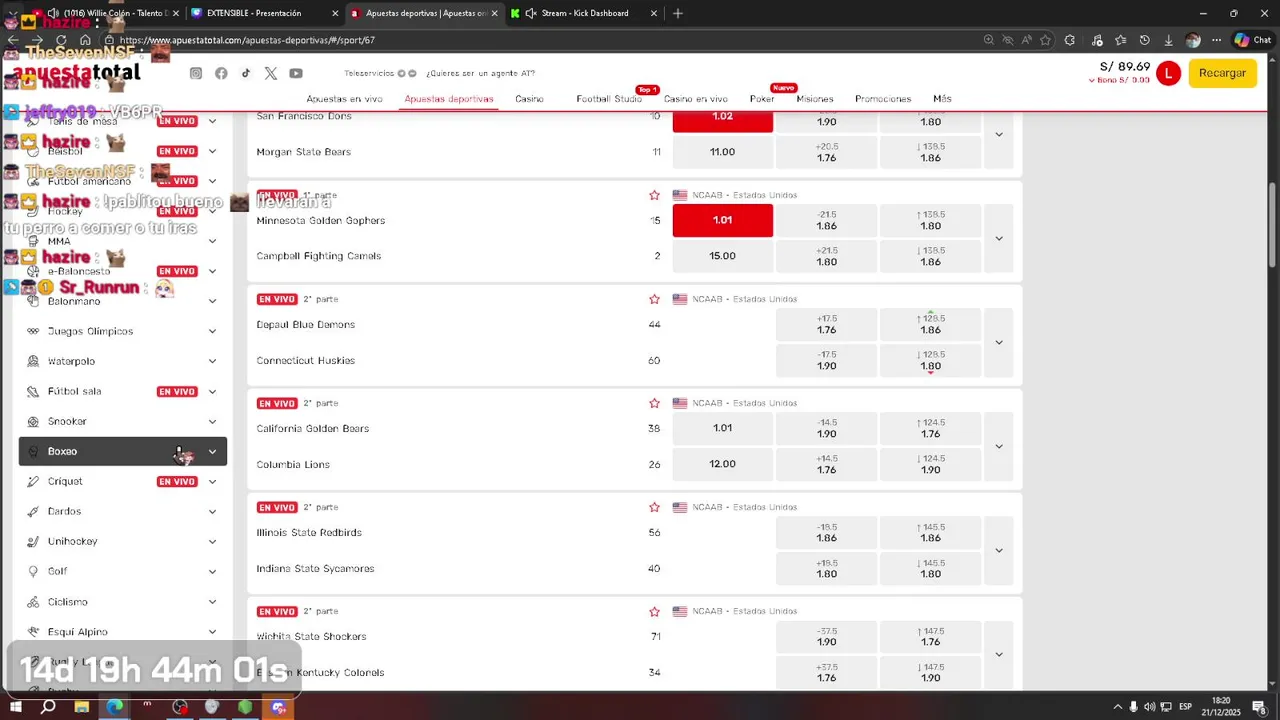Open Football Studio nav item
This screenshot has height=720, width=1280.
(609, 99)
